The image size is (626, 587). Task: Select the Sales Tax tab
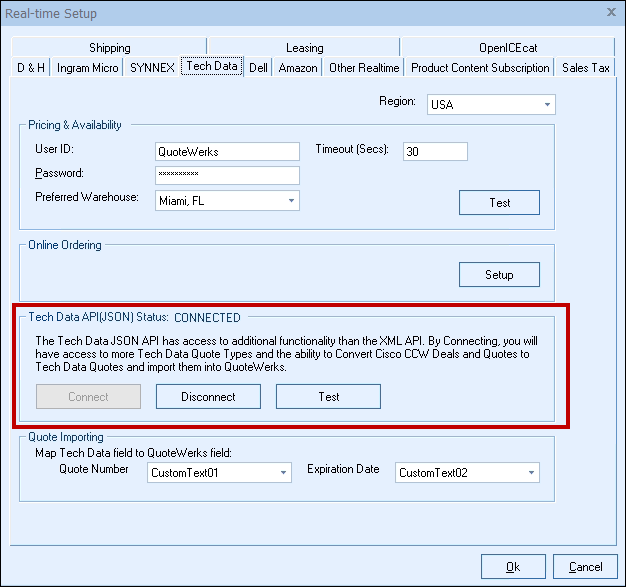pyautogui.click(x=585, y=67)
